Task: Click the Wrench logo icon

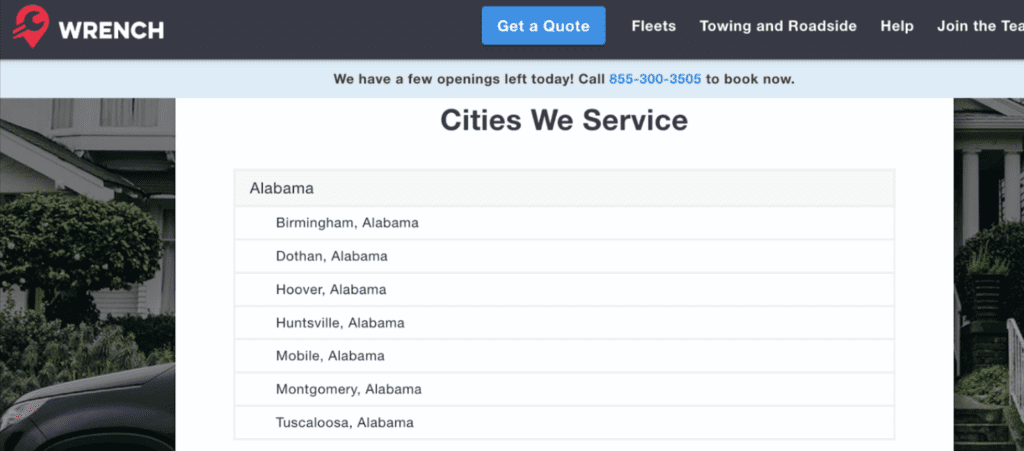Action: point(30,26)
